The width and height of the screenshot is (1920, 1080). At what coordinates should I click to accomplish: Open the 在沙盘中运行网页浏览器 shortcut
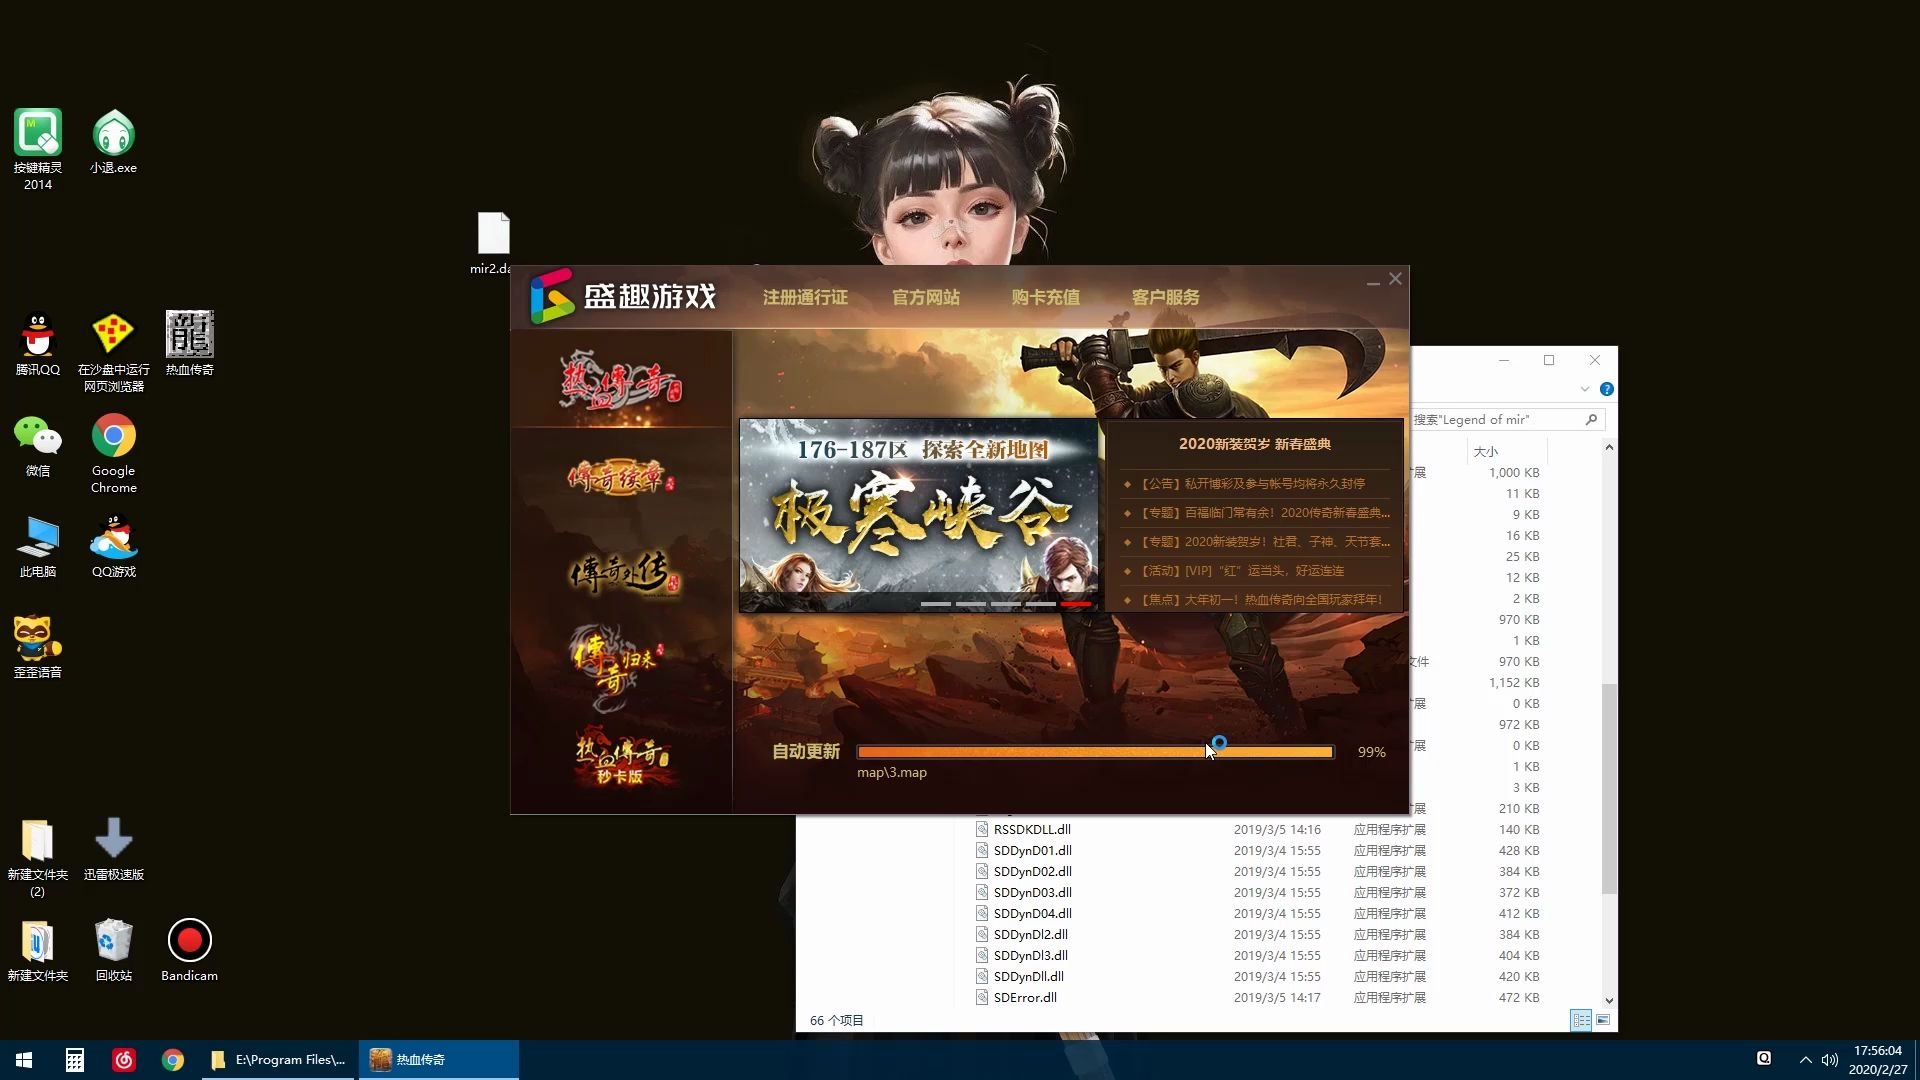[x=113, y=351]
